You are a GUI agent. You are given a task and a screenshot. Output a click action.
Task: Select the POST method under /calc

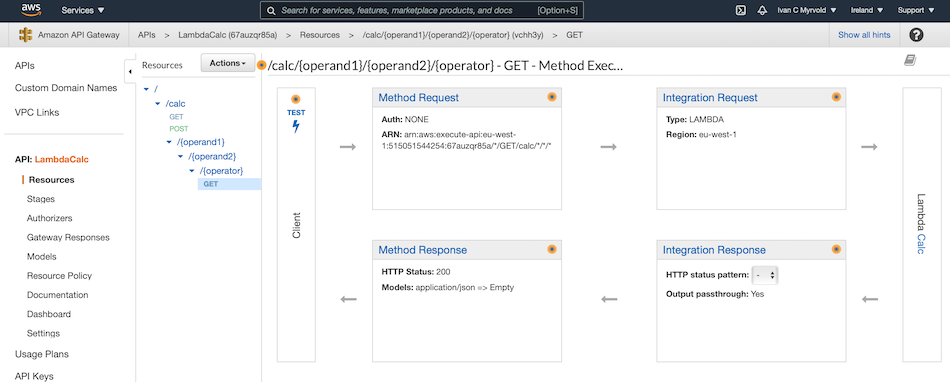pos(179,129)
